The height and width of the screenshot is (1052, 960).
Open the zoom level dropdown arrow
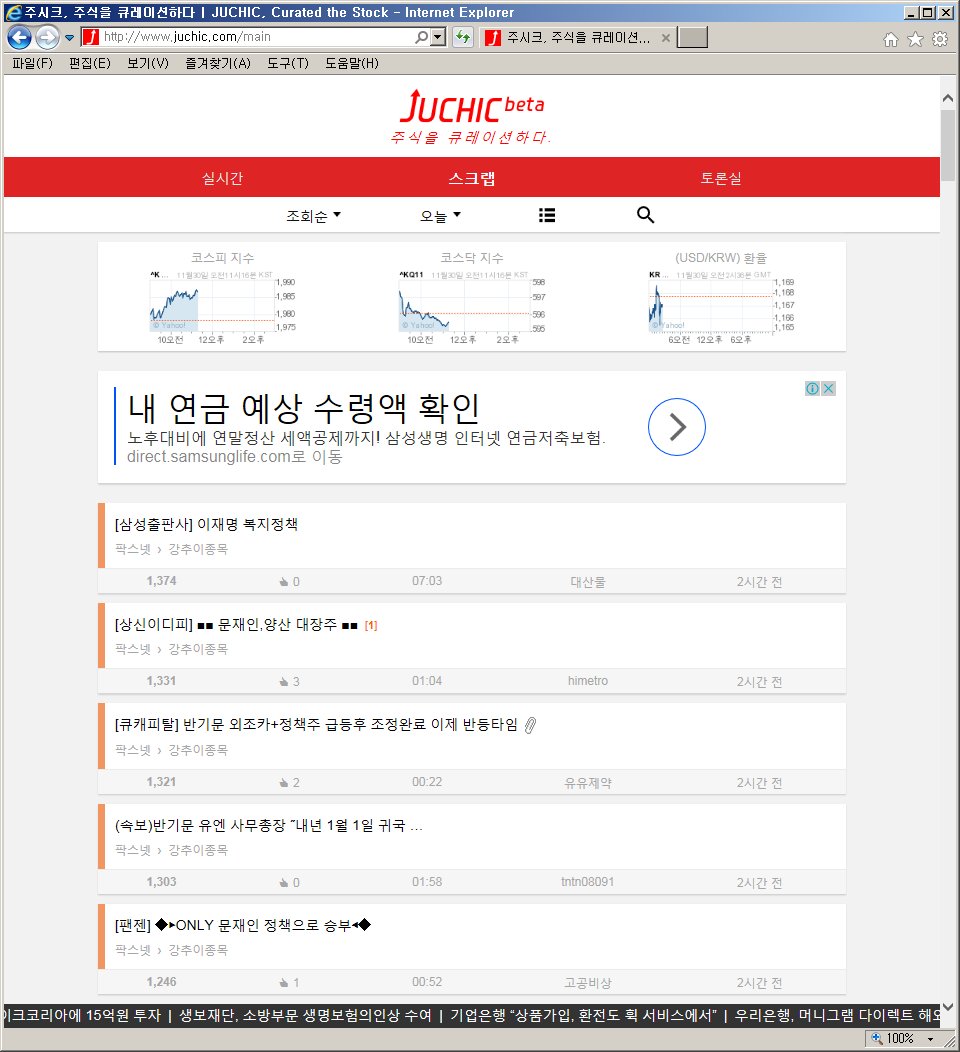(930, 1039)
